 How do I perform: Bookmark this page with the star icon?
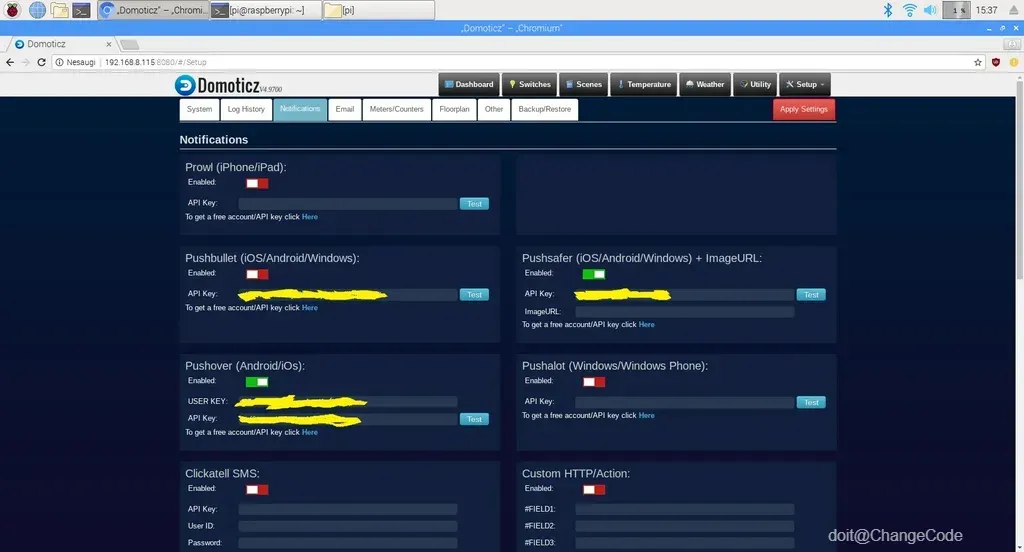click(978, 62)
